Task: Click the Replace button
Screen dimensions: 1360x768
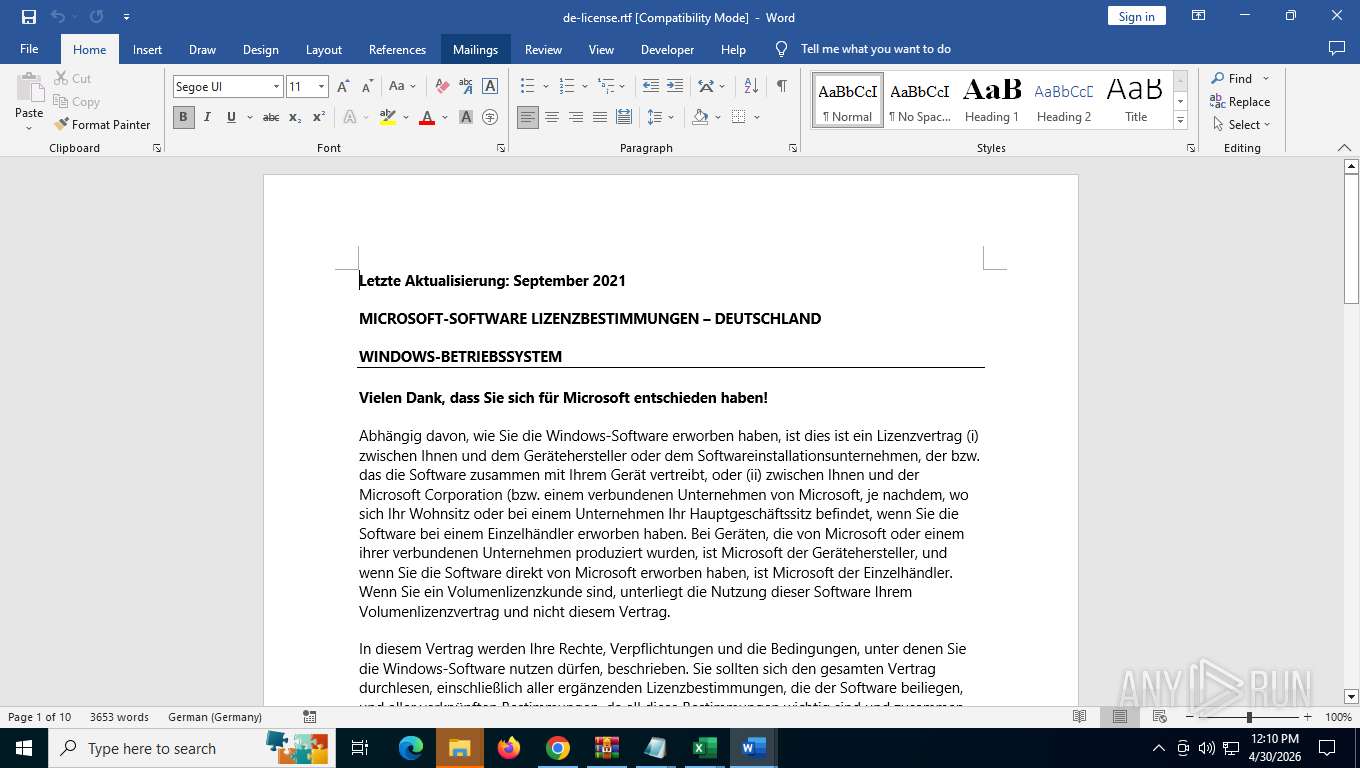Action: coord(1240,101)
